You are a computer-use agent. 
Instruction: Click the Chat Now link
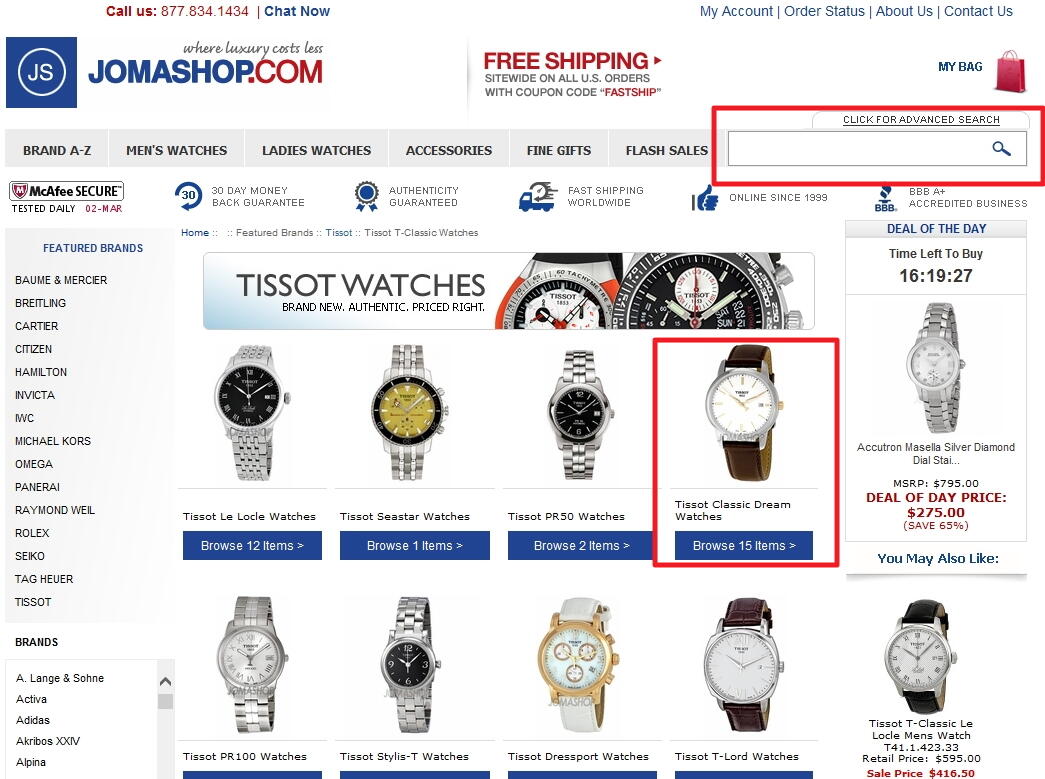click(x=297, y=11)
